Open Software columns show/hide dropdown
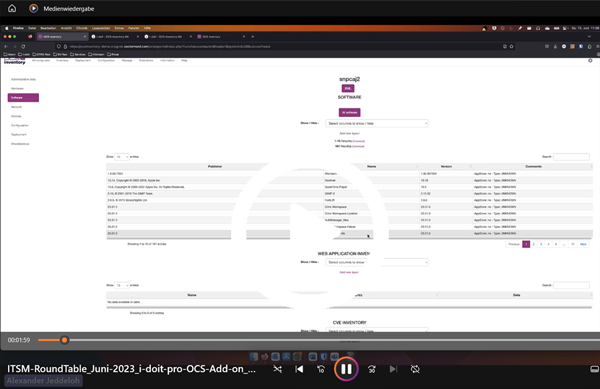Viewport: 600px width, 389px height. point(377,123)
